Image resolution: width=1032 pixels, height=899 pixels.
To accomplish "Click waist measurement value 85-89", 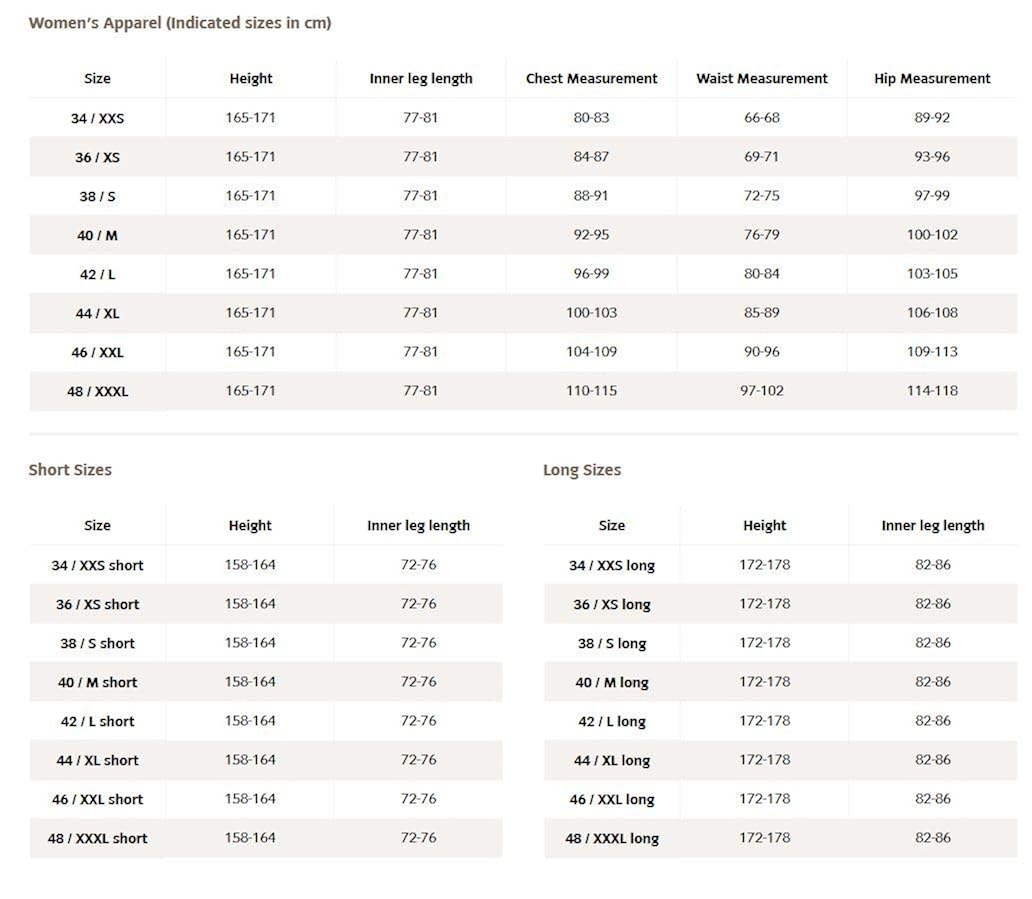I will click(762, 313).
